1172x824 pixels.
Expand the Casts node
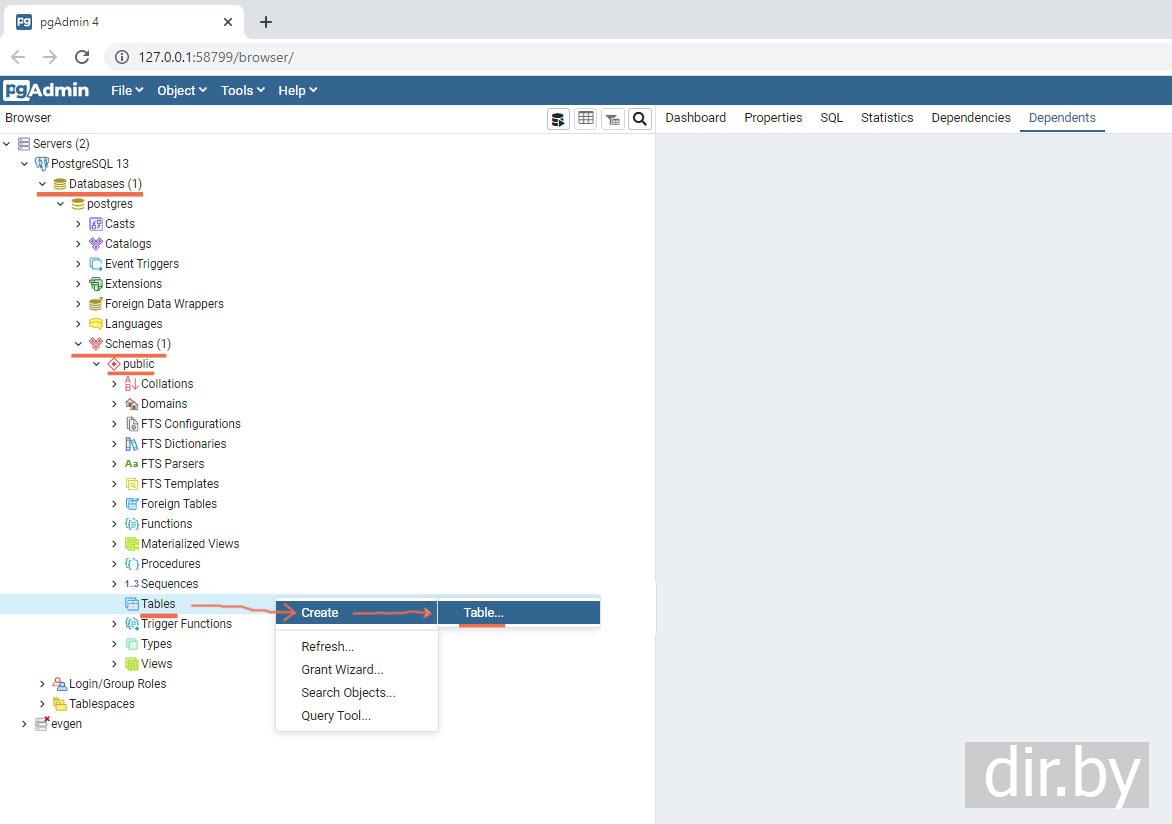(x=78, y=224)
